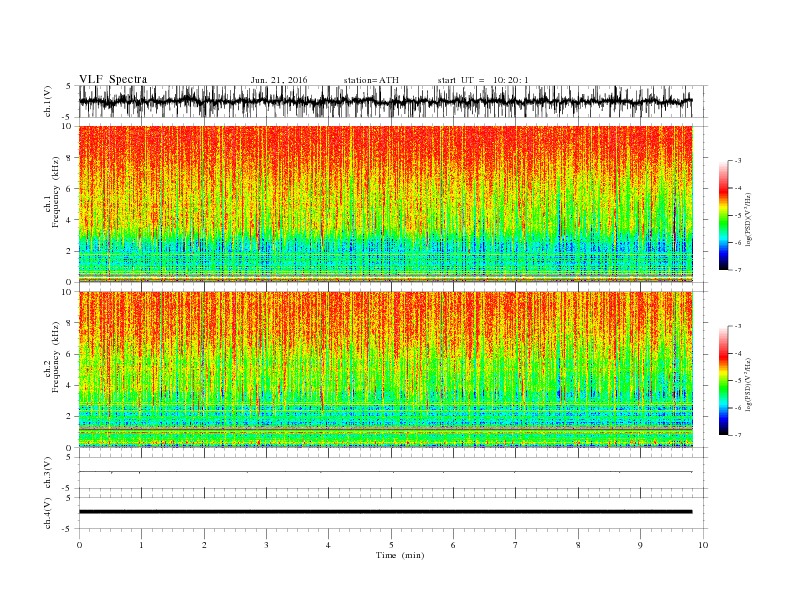Click the '-7' value on ch.2 colorbar
792x612 pixels.
(738, 435)
